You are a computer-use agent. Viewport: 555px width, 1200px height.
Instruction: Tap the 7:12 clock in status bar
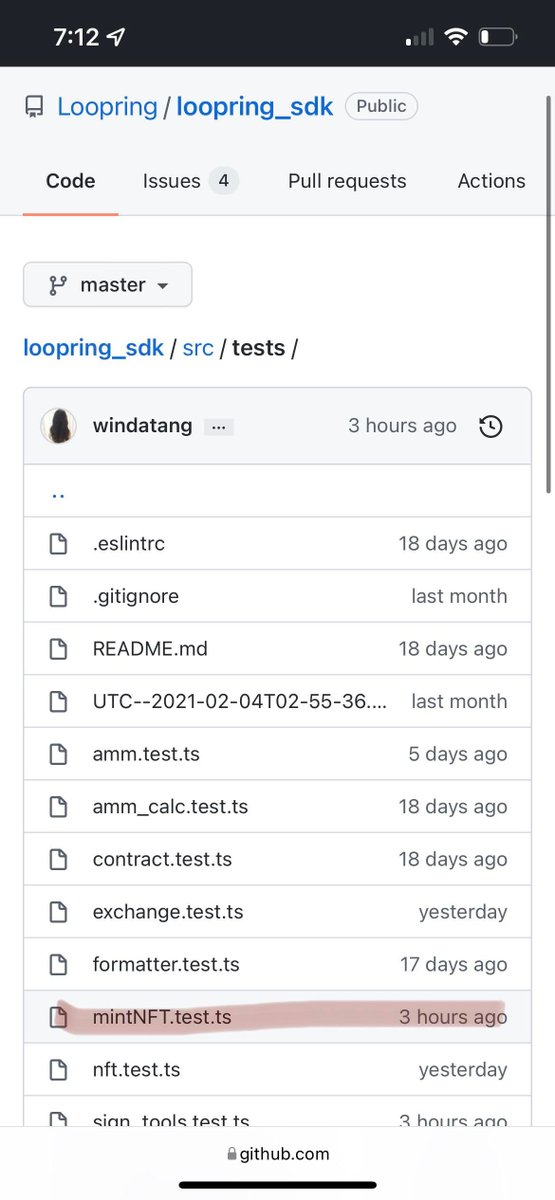tap(76, 37)
